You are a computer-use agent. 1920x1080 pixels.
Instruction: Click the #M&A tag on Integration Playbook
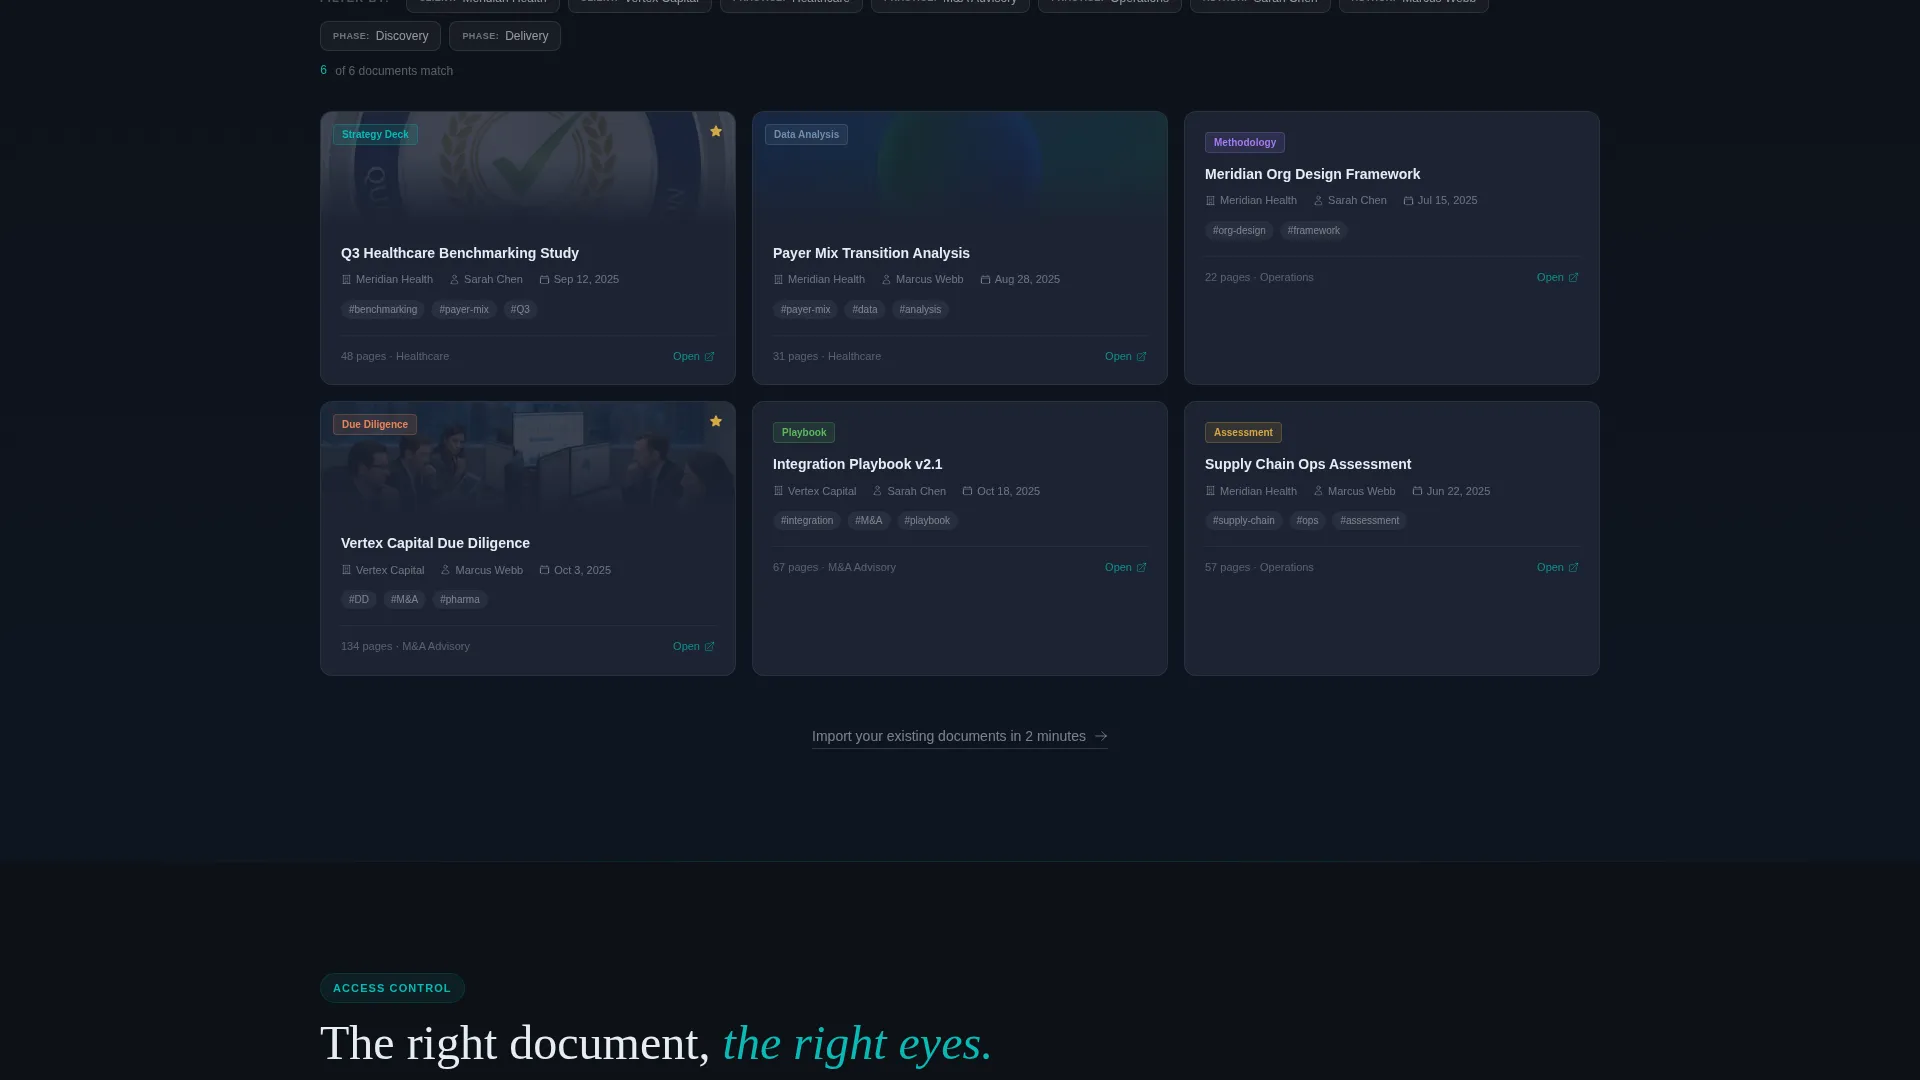coord(868,521)
